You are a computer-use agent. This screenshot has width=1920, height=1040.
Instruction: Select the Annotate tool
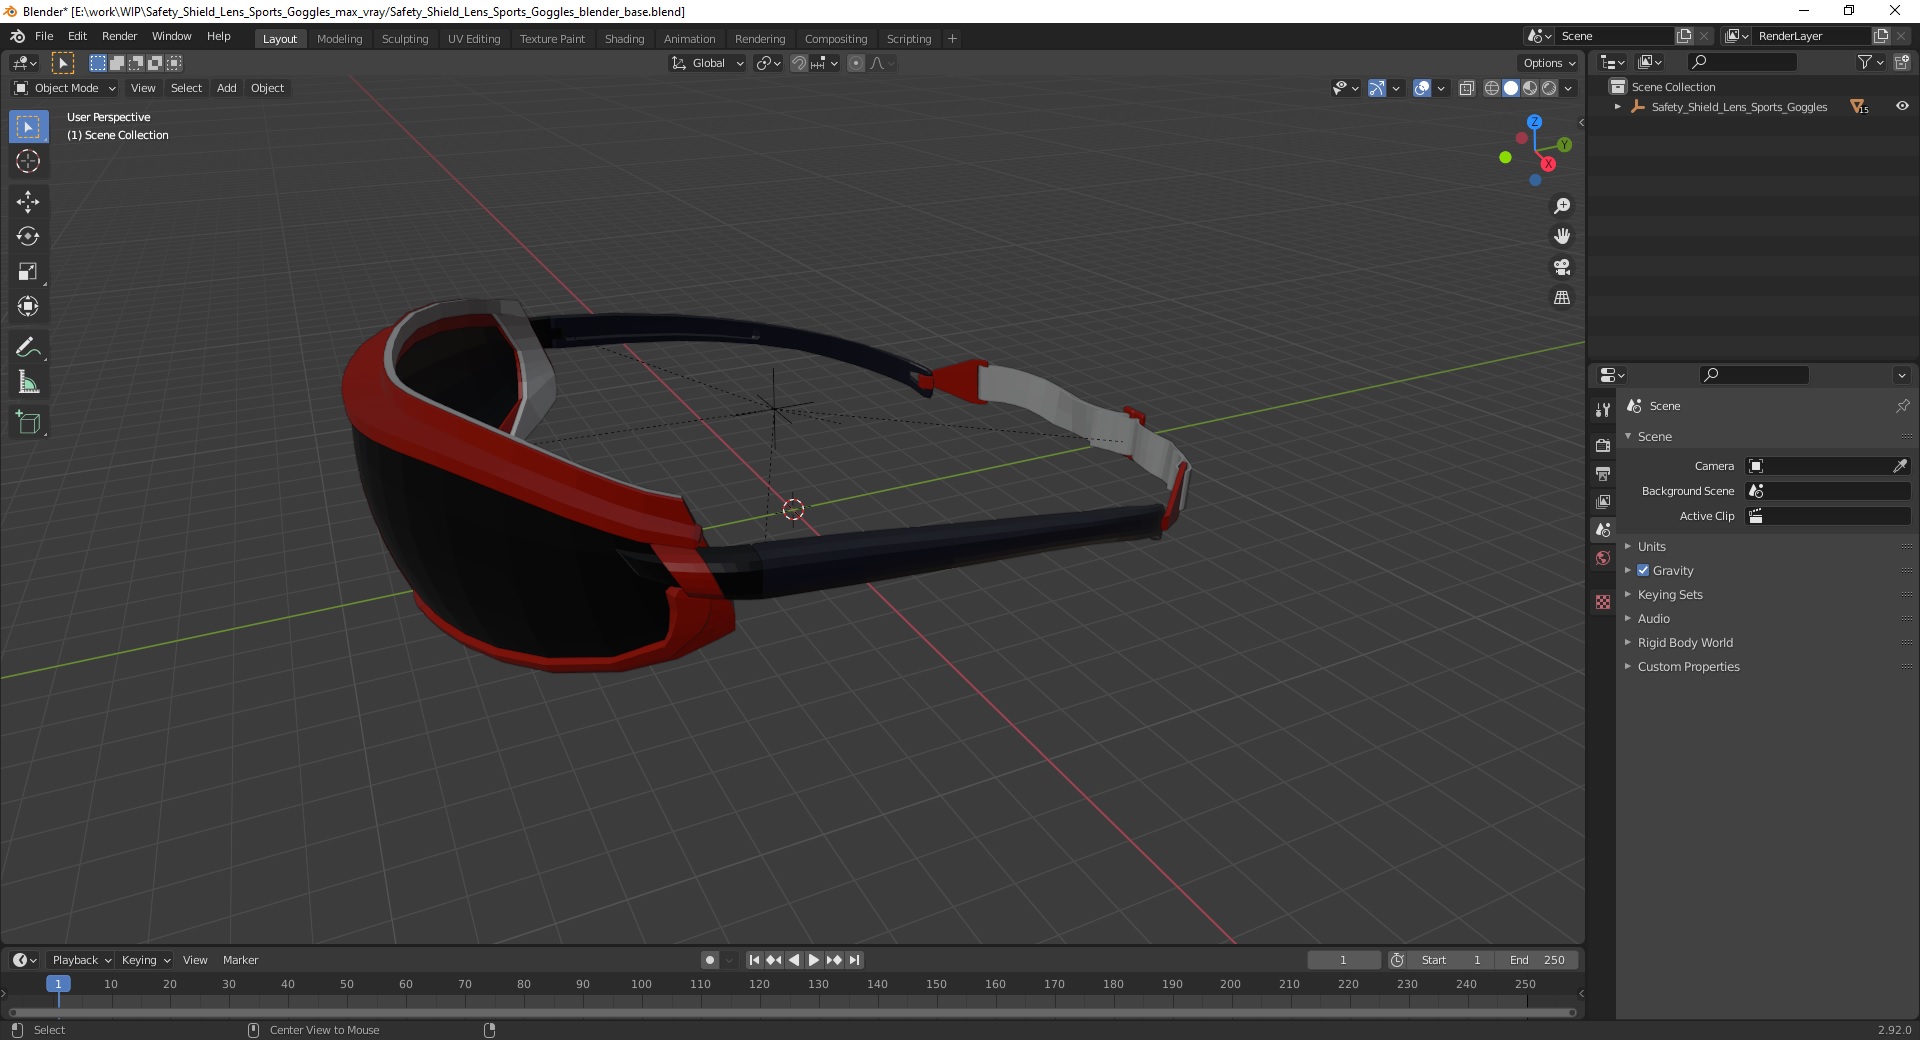28,348
